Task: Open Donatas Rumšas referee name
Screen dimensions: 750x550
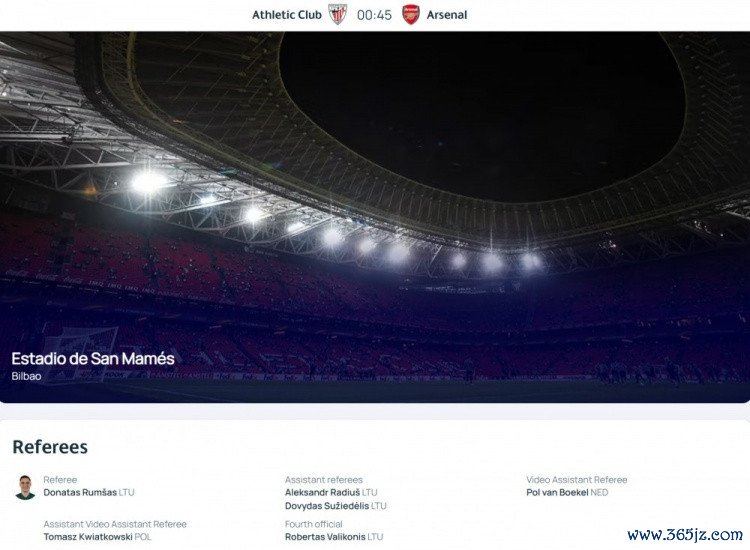Action: [80, 492]
